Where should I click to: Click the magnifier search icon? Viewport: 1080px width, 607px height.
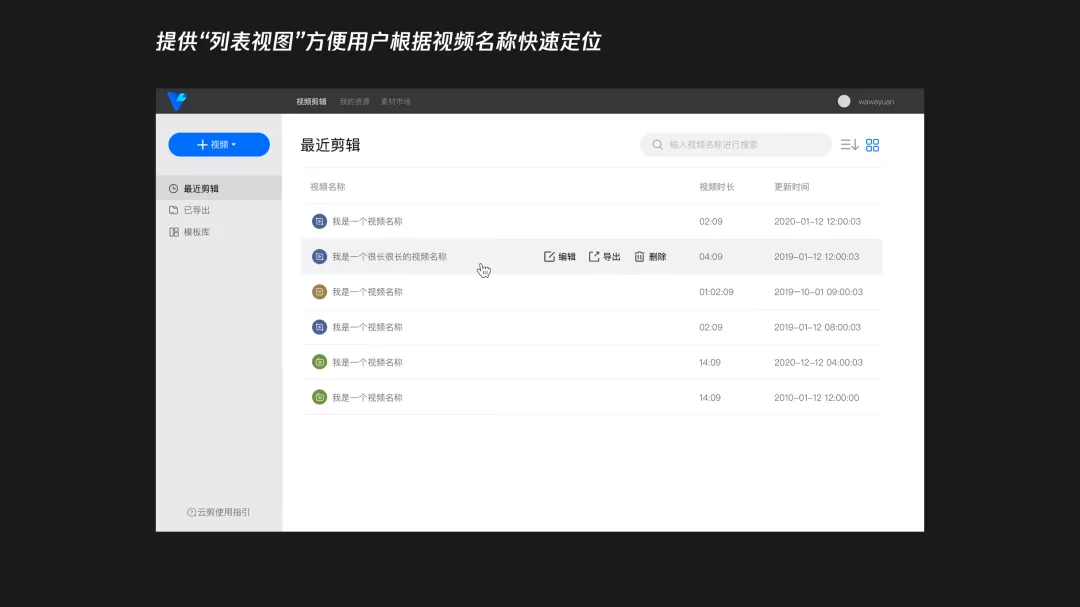[x=657, y=145]
